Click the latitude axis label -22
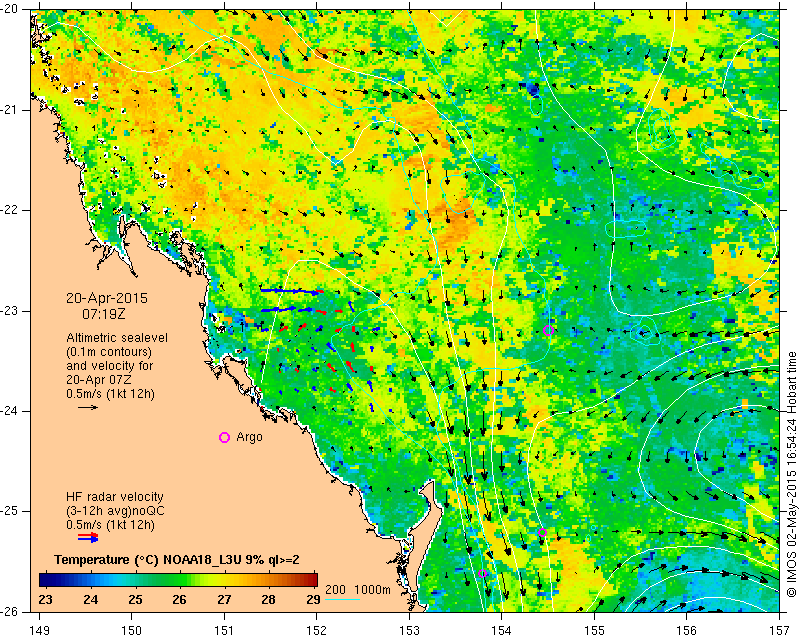Image resolution: width=800 pixels, height=640 pixels. tap(10, 210)
